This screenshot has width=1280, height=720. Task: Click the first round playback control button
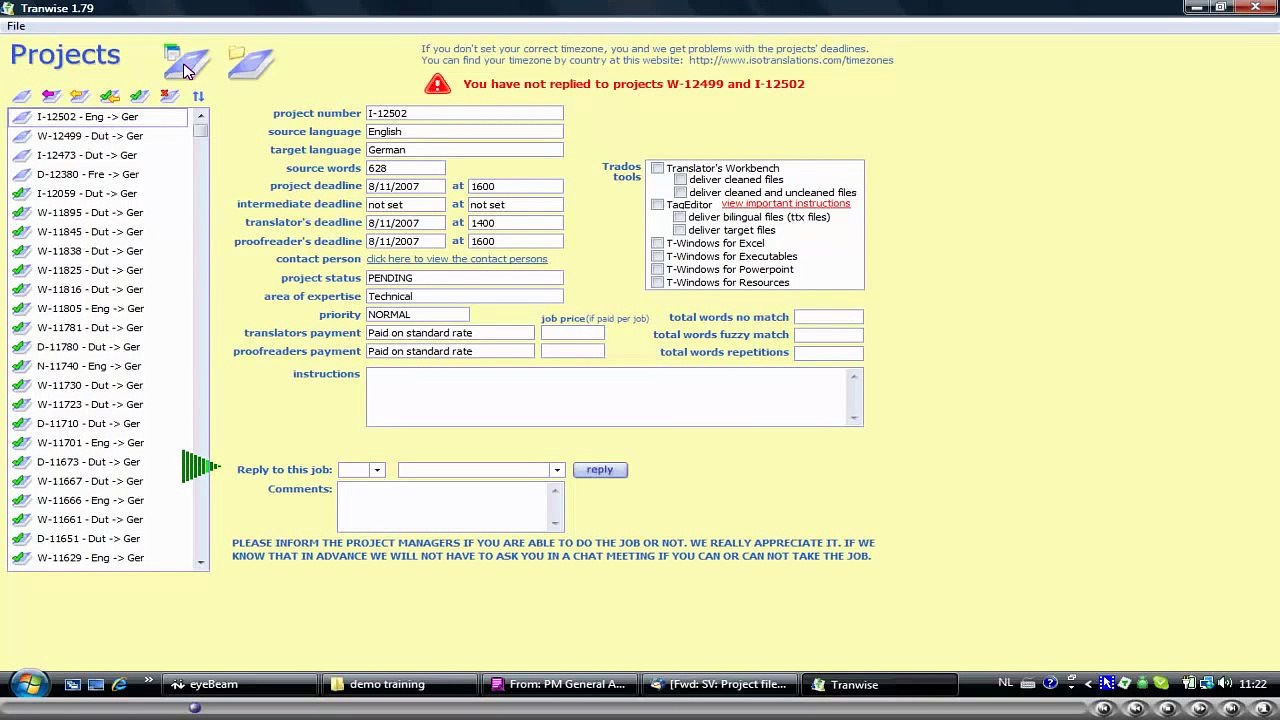[x=1104, y=708]
